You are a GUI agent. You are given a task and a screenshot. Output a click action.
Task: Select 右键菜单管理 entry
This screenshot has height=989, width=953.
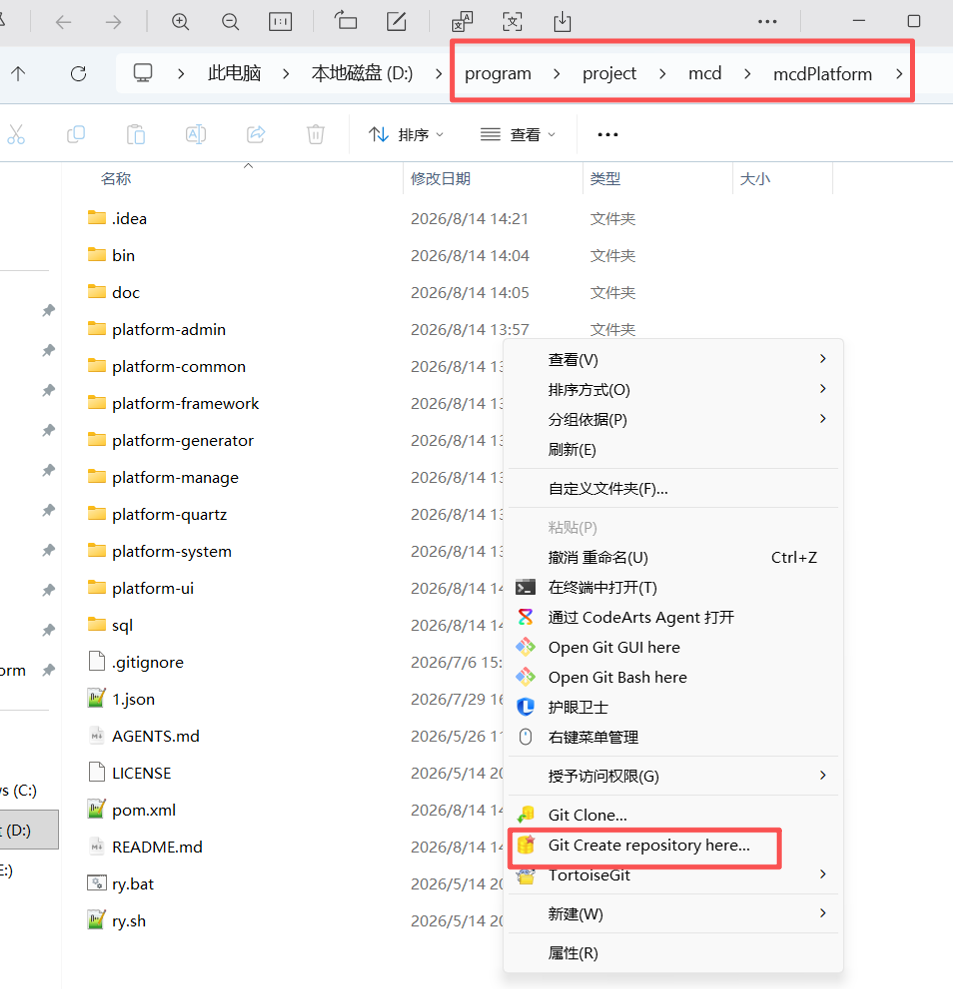[673, 737]
